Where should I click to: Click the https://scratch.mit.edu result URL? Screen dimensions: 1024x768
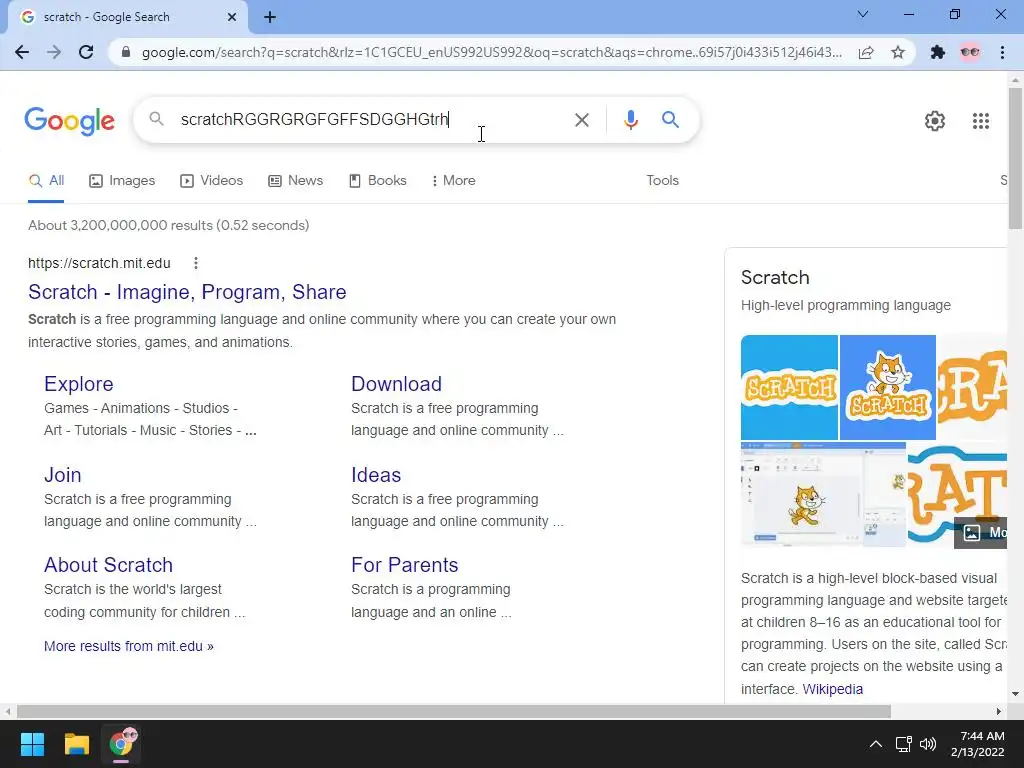[99, 263]
